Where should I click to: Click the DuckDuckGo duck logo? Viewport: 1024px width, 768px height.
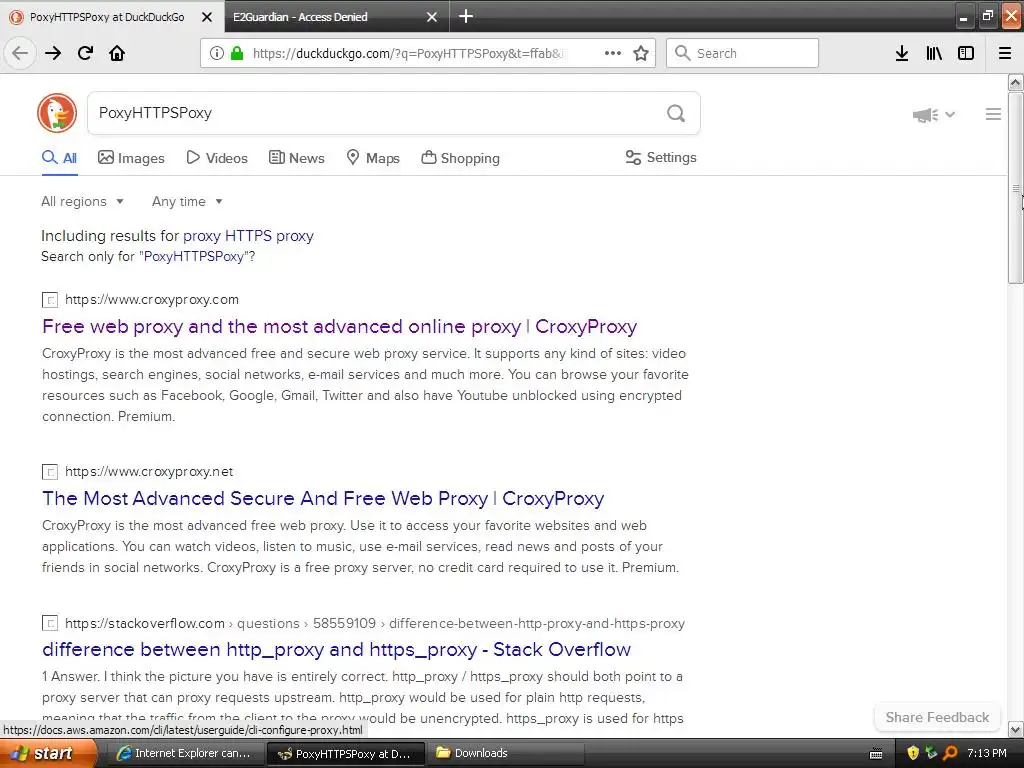click(x=57, y=113)
